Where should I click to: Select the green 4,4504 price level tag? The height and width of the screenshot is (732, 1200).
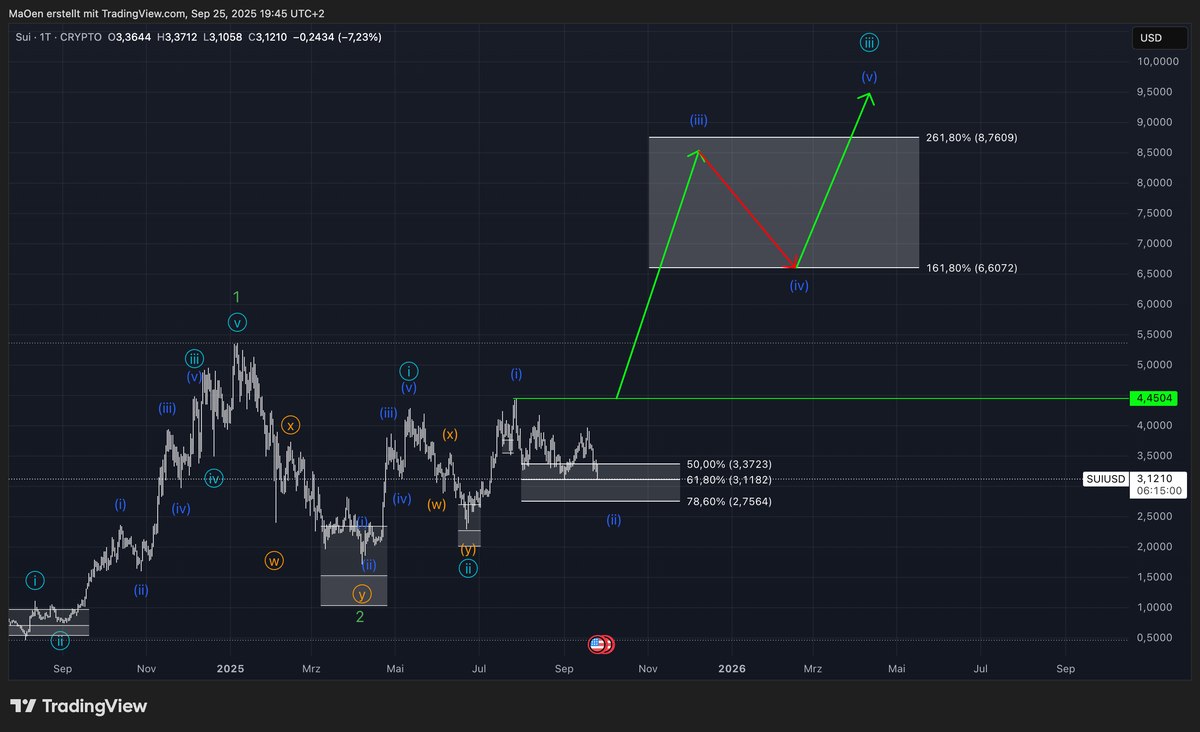[1151, 399]
